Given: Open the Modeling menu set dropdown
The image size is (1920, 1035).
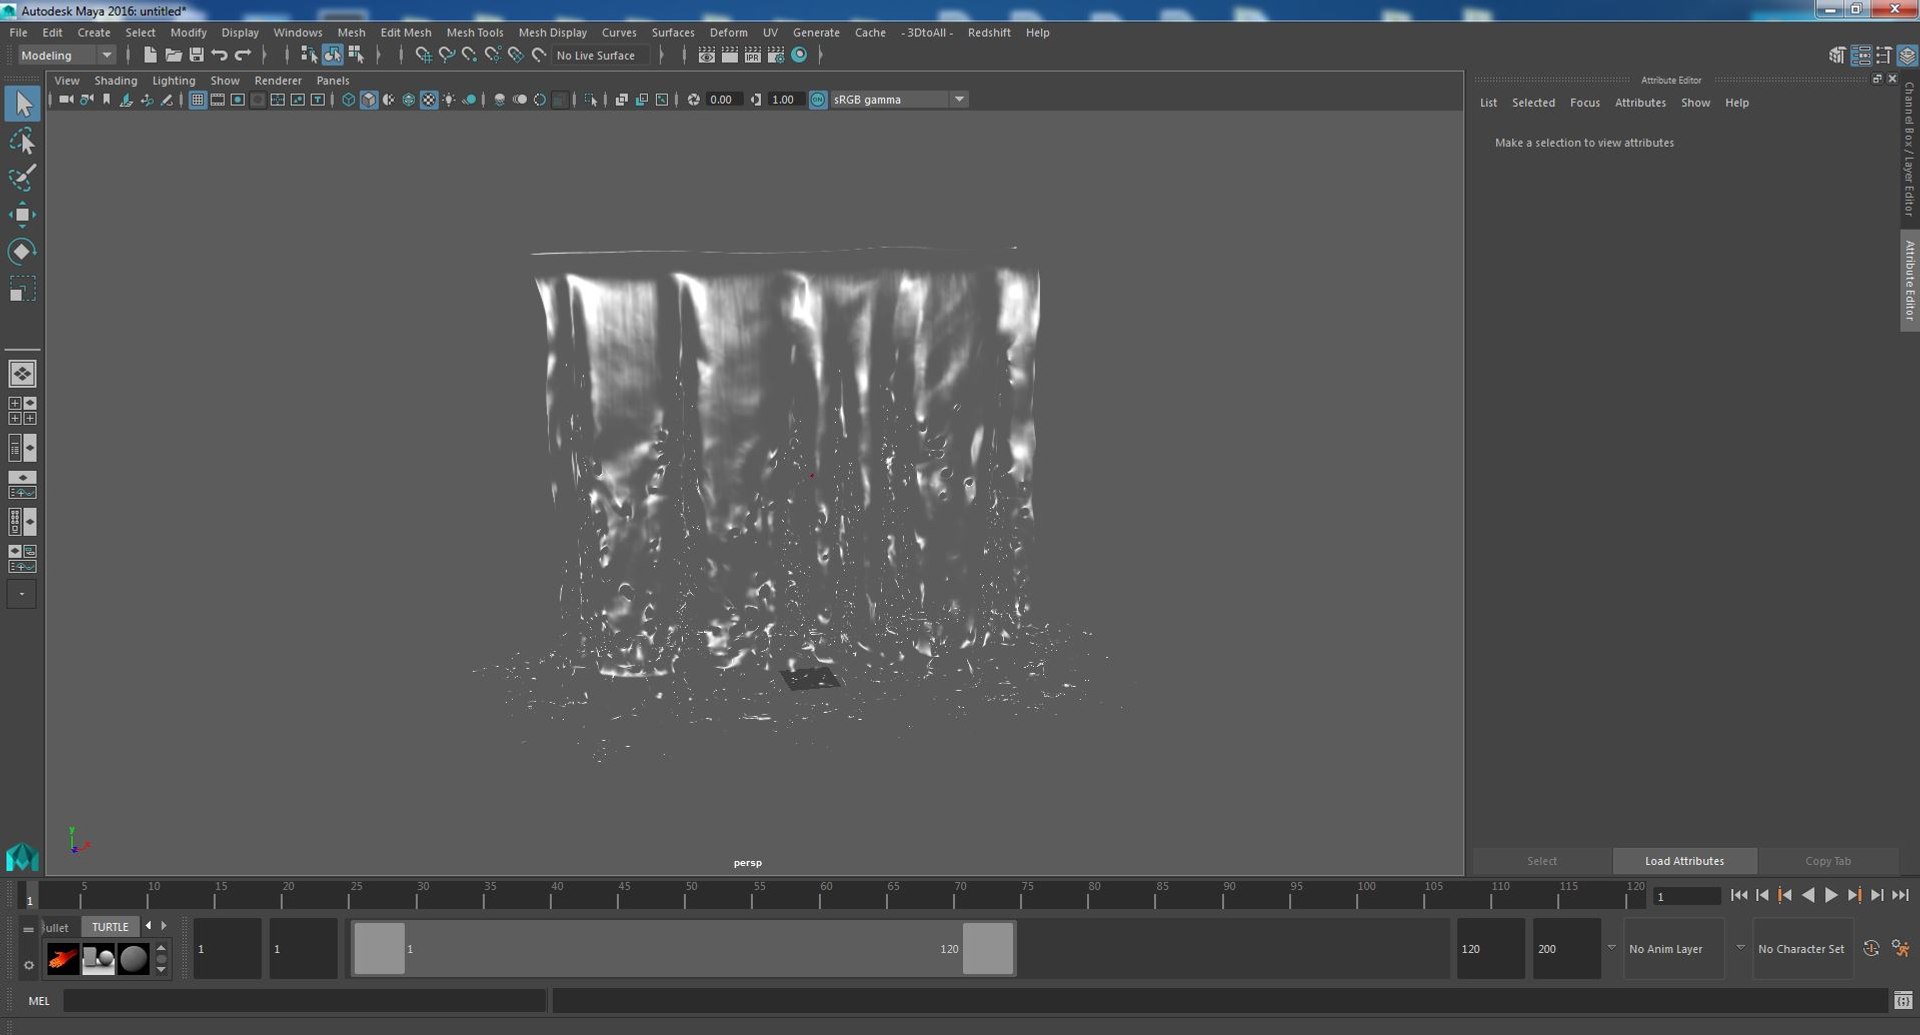Looking at the screenshot, I should [67, 55].
